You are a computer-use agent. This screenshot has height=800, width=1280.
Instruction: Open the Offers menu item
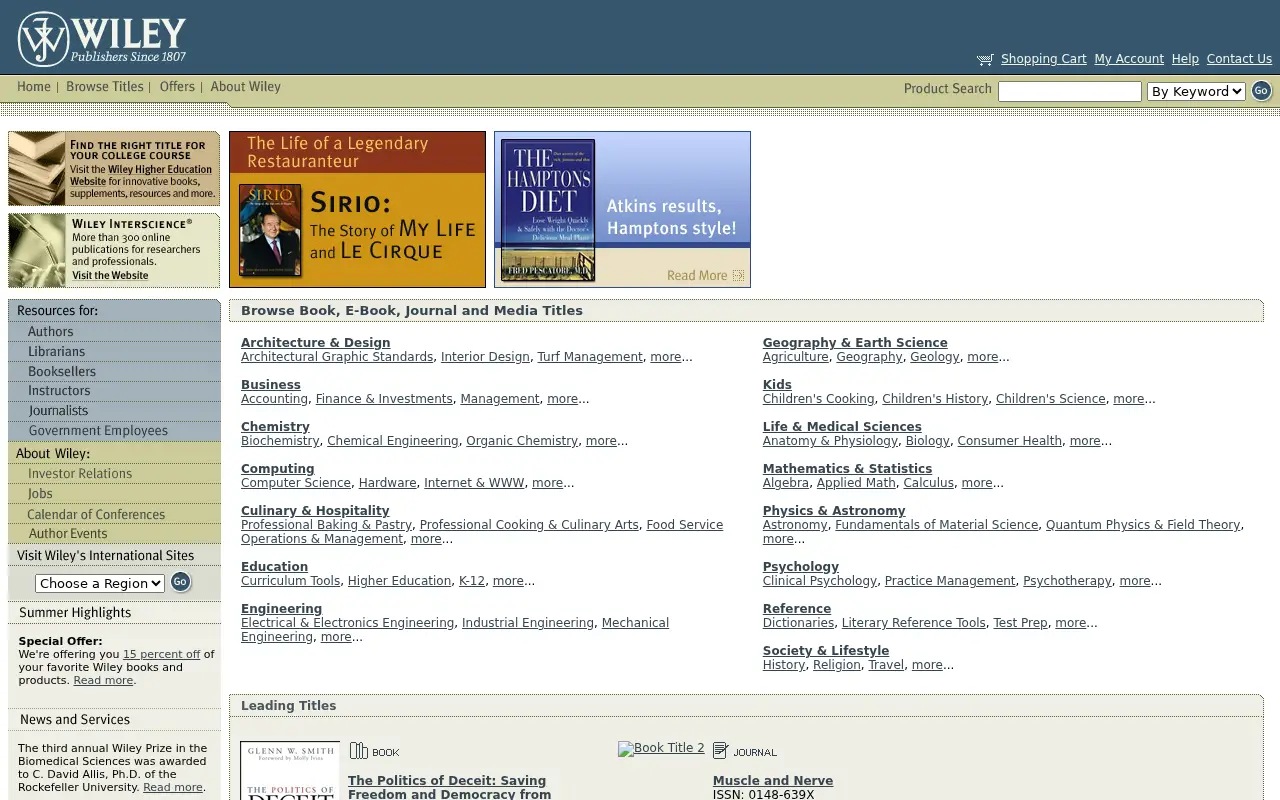click(x=177, y=87)
